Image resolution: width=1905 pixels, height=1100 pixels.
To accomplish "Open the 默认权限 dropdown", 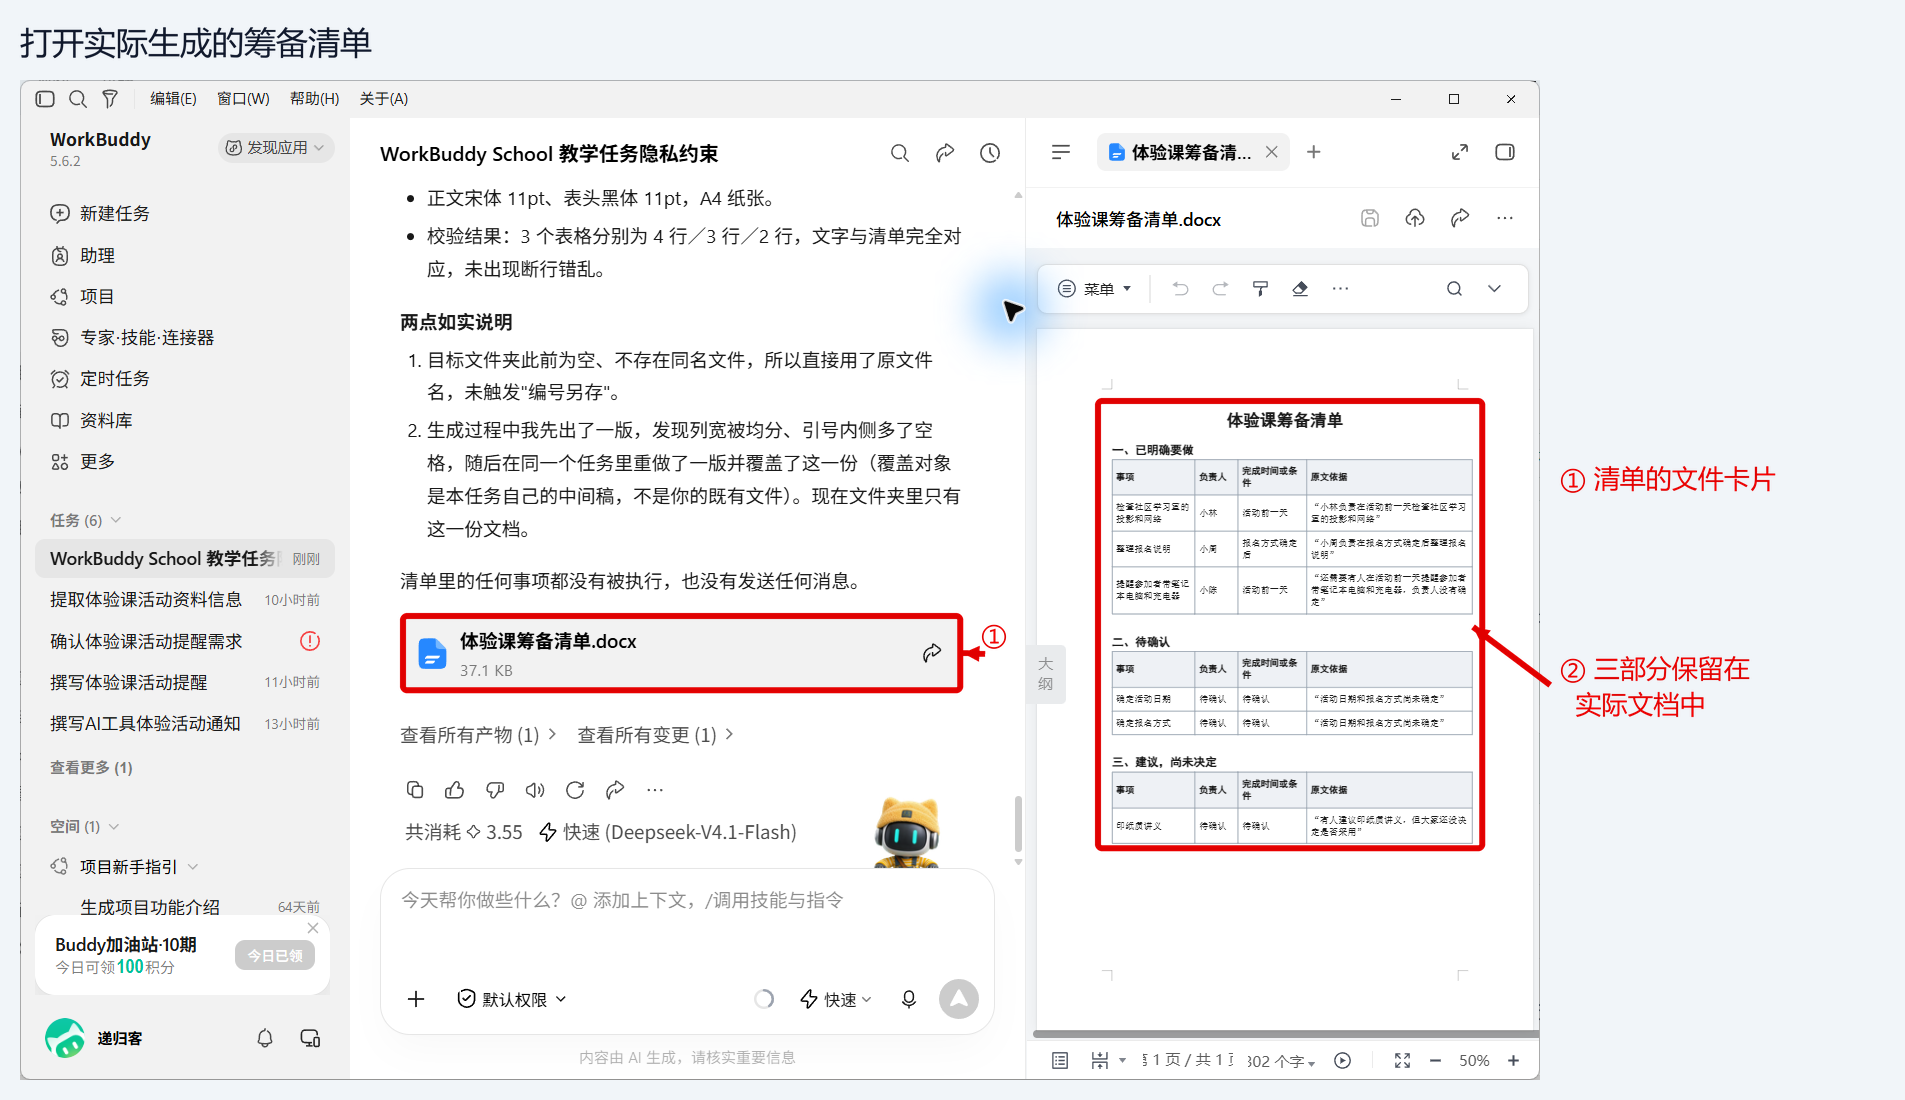I will (512, 999).
